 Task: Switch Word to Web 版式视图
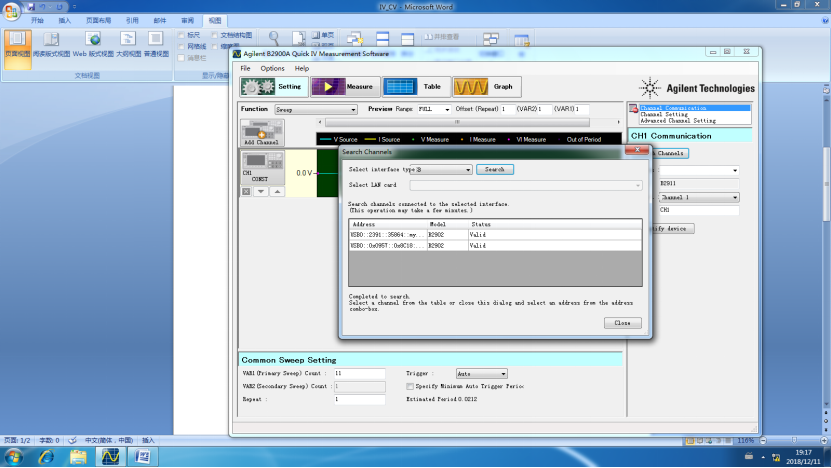[x=93, y=45]
